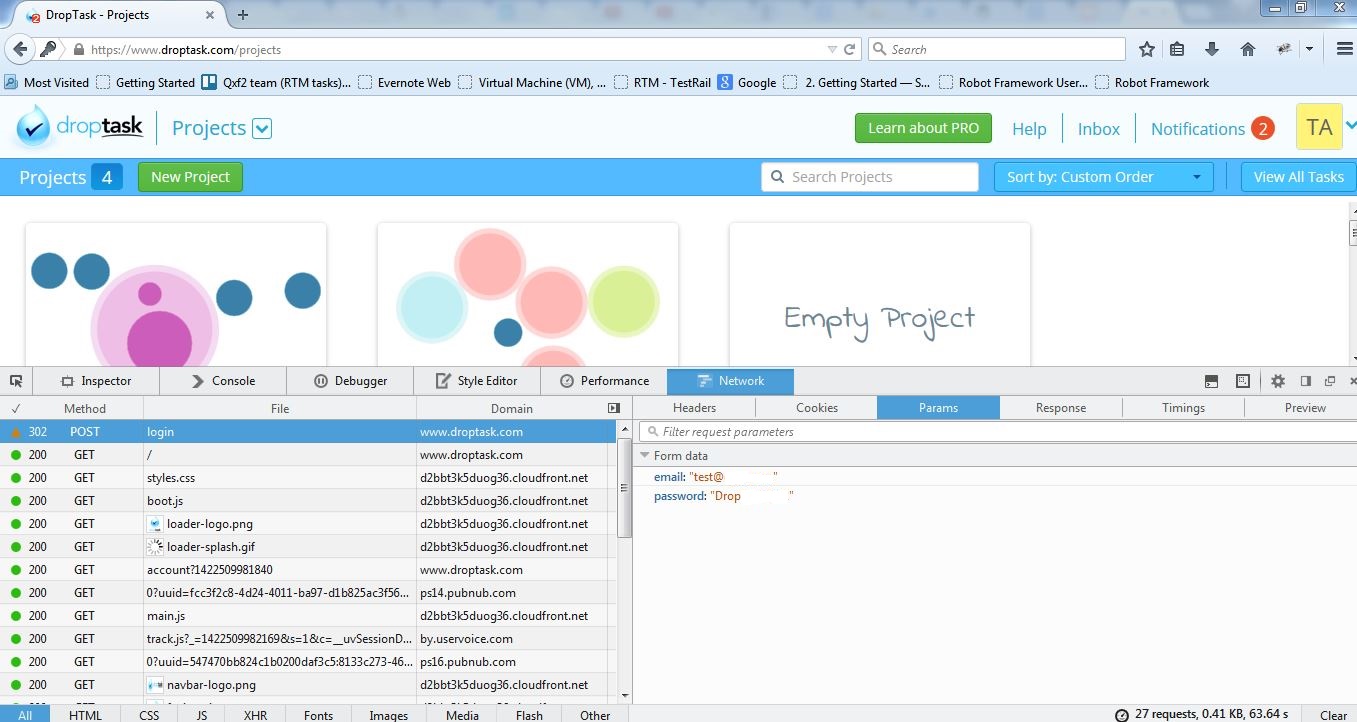Reload the page with the refresh icon

850,49
